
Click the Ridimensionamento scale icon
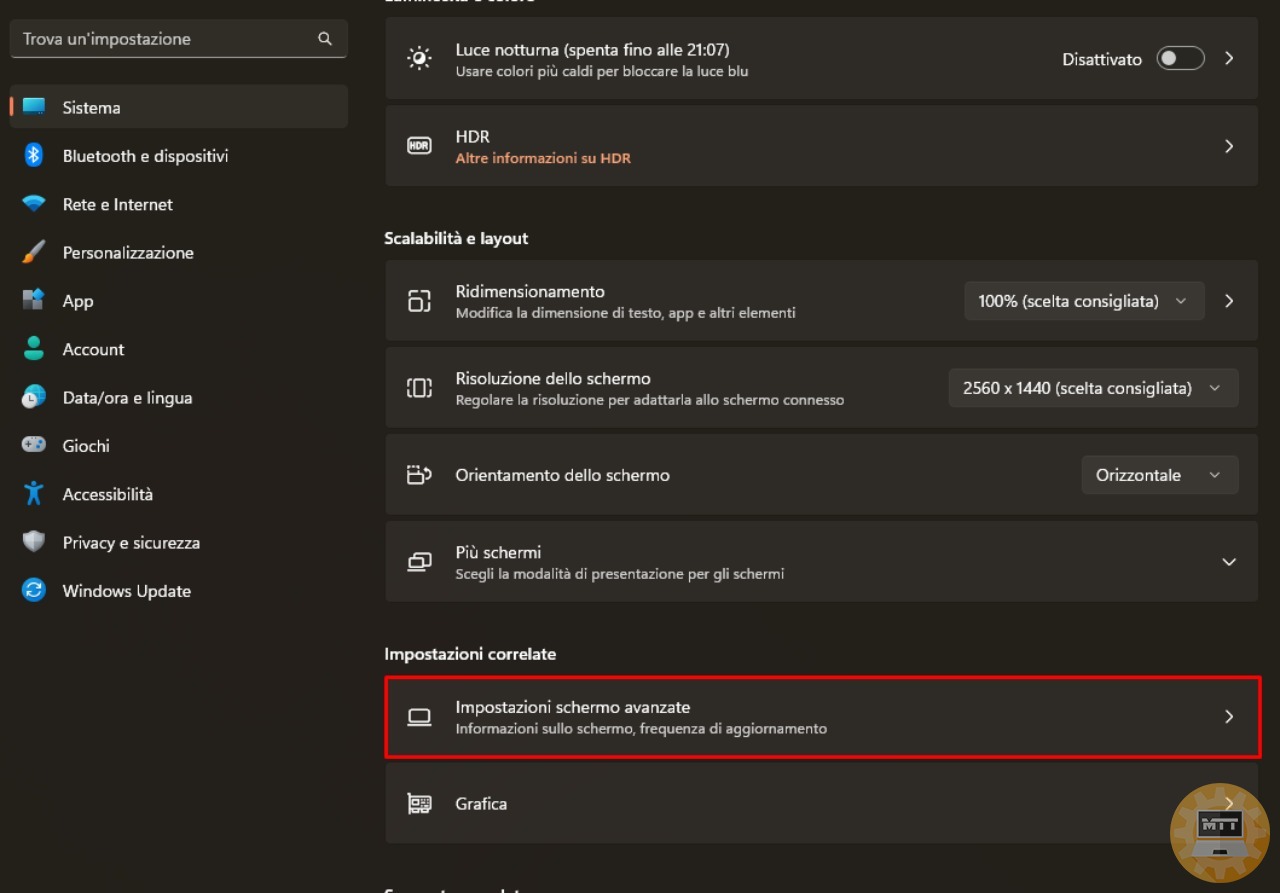coord(420,301)
